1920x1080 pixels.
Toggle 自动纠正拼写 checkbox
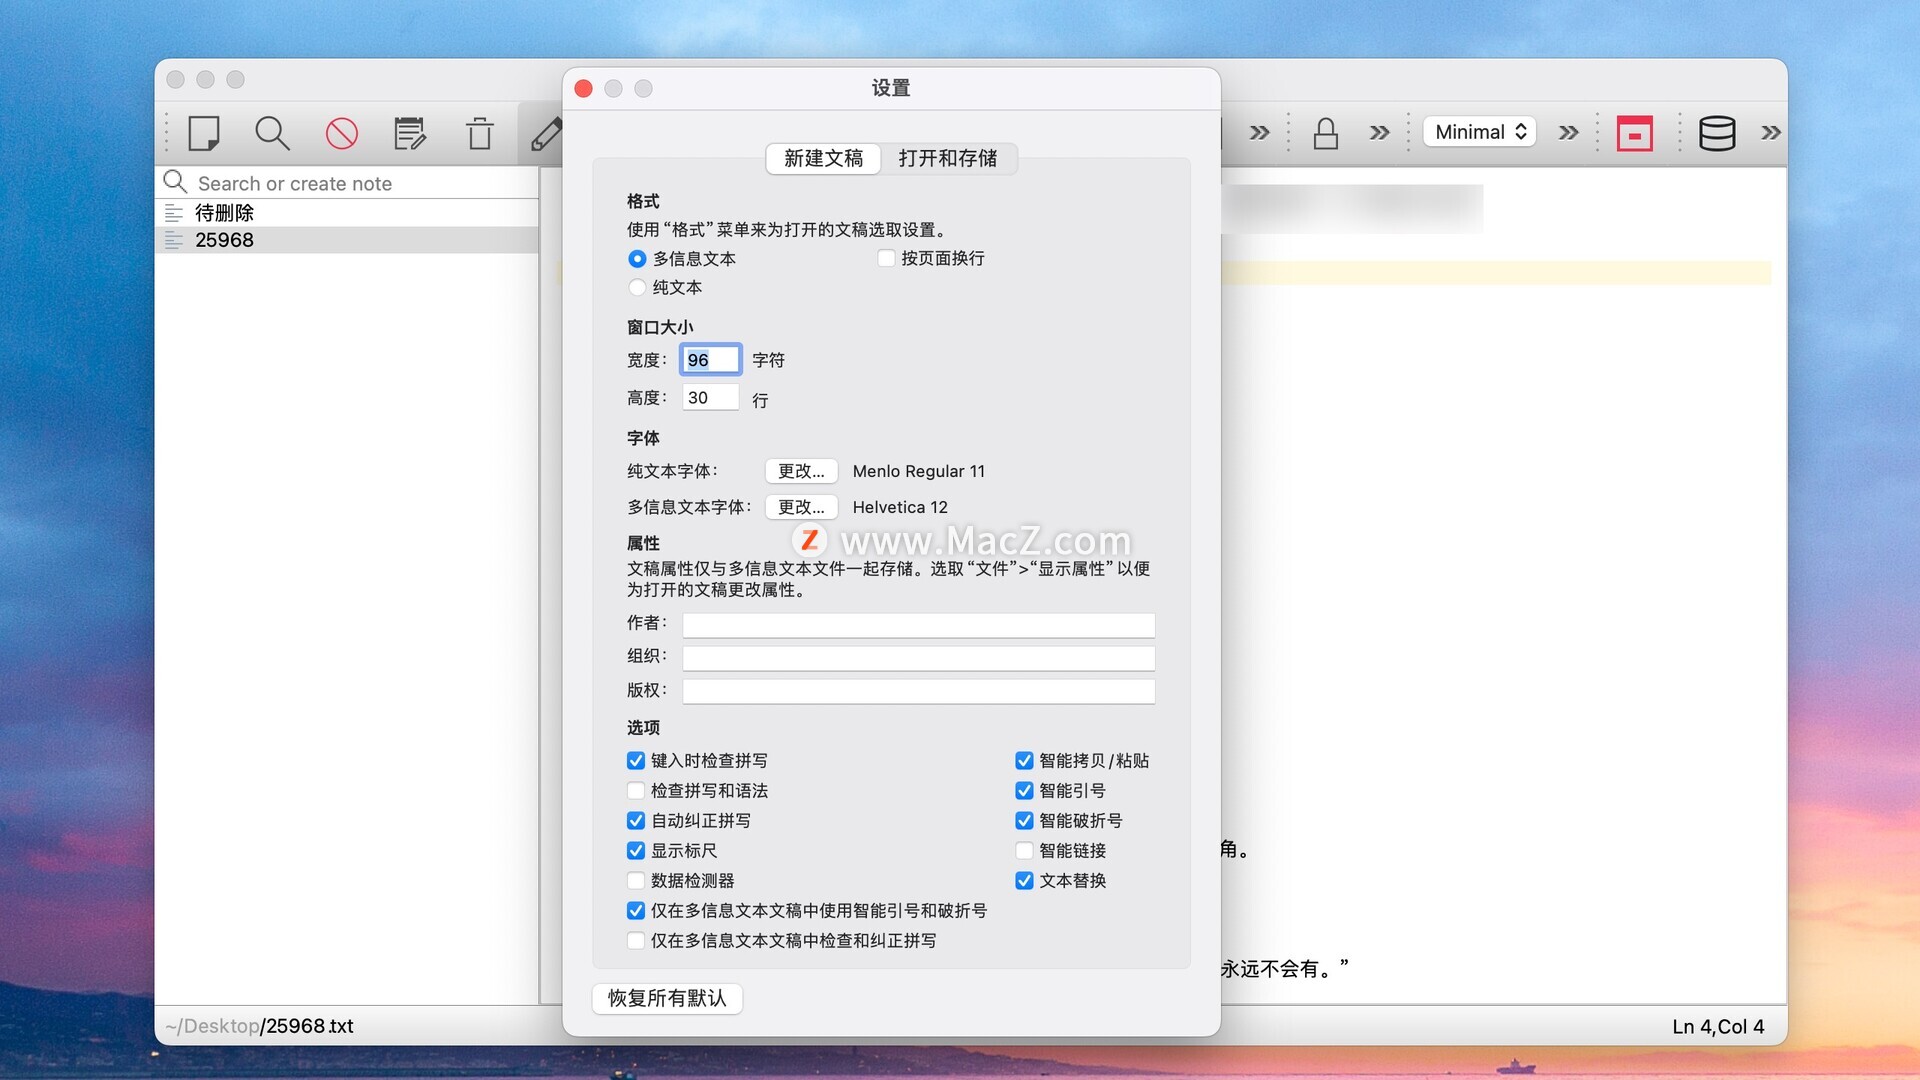click(636, 821)
